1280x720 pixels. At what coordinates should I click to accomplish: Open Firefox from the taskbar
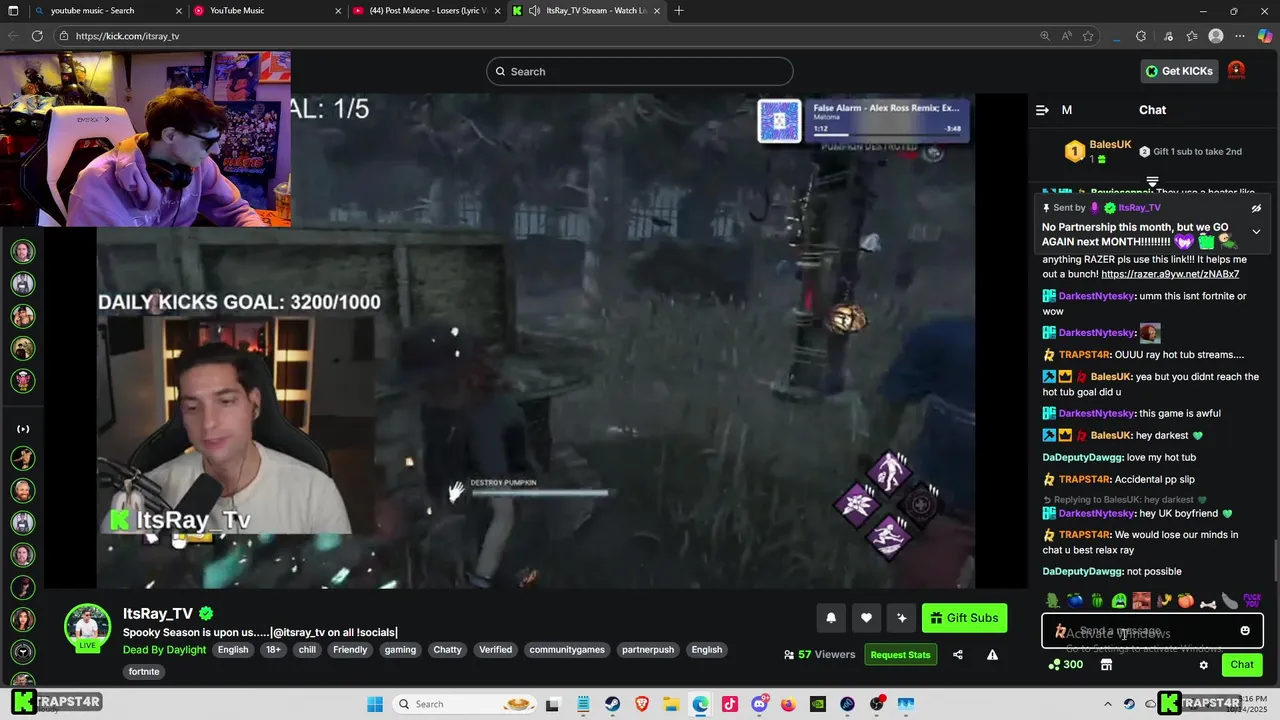click(788, 704)
